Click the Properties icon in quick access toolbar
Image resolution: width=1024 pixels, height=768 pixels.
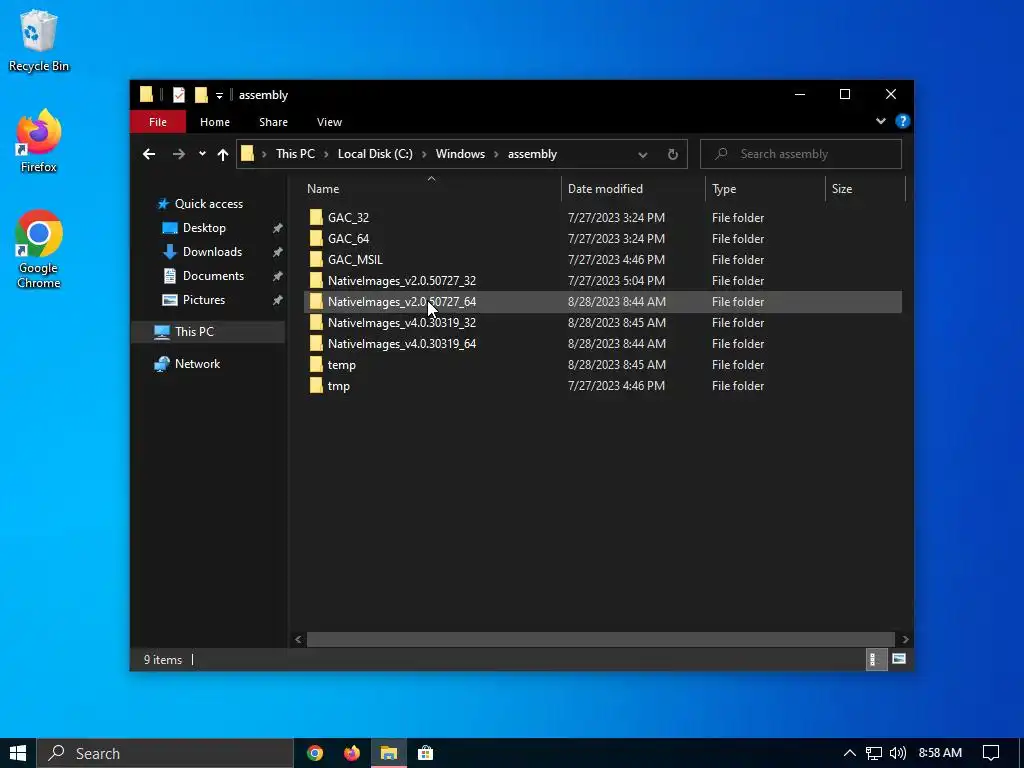pos(178,95)
